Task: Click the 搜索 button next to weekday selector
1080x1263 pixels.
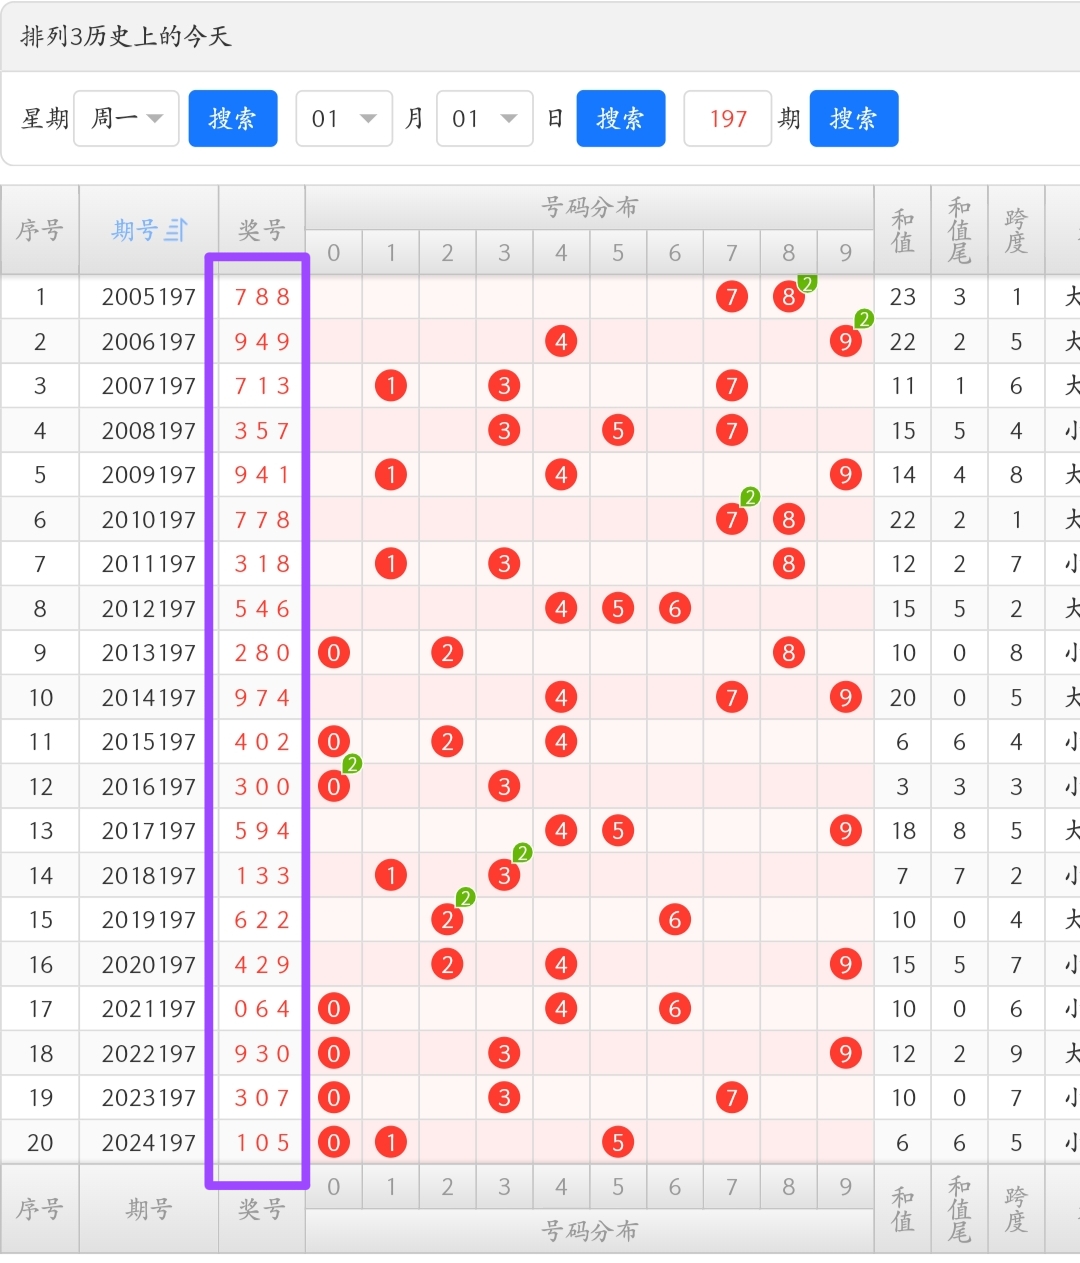Action: (233, 118)
